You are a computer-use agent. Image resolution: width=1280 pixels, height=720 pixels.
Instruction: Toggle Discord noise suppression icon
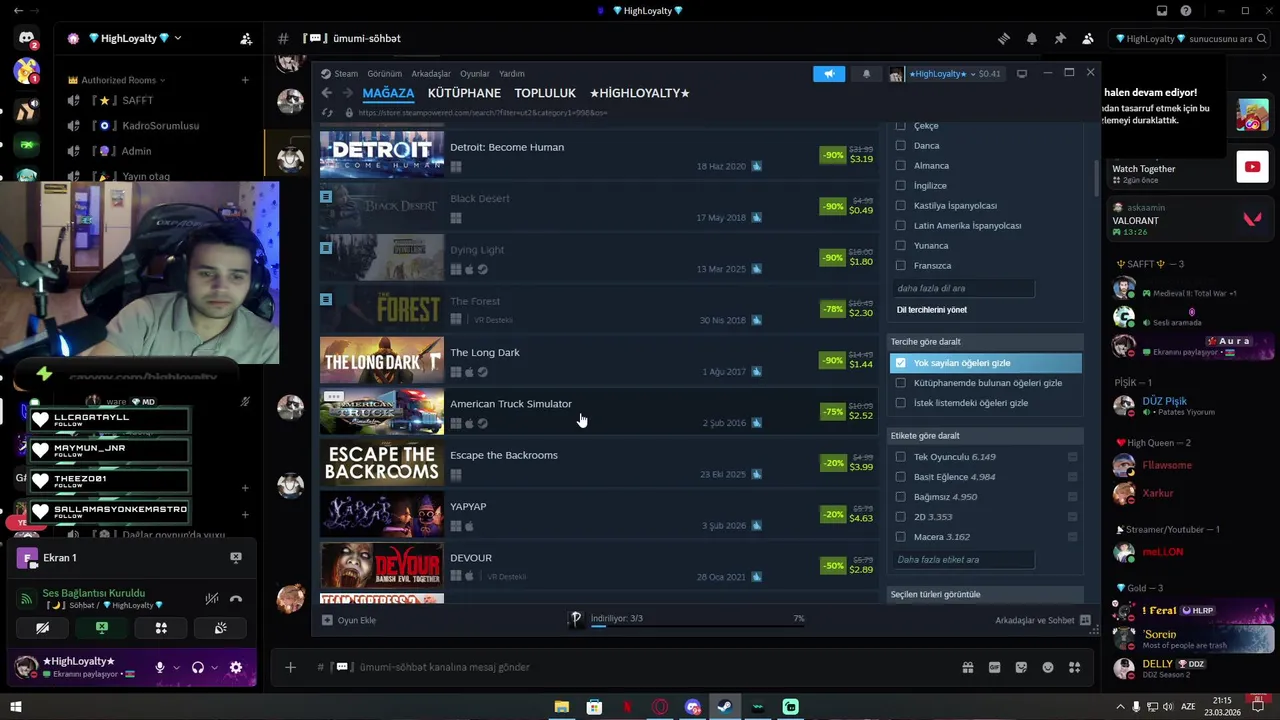coord(211,599)
